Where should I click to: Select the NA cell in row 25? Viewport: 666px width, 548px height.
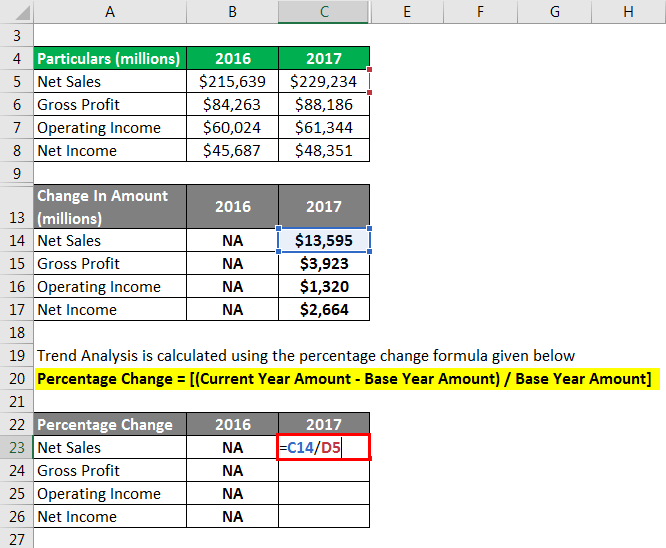coord(232,493)
